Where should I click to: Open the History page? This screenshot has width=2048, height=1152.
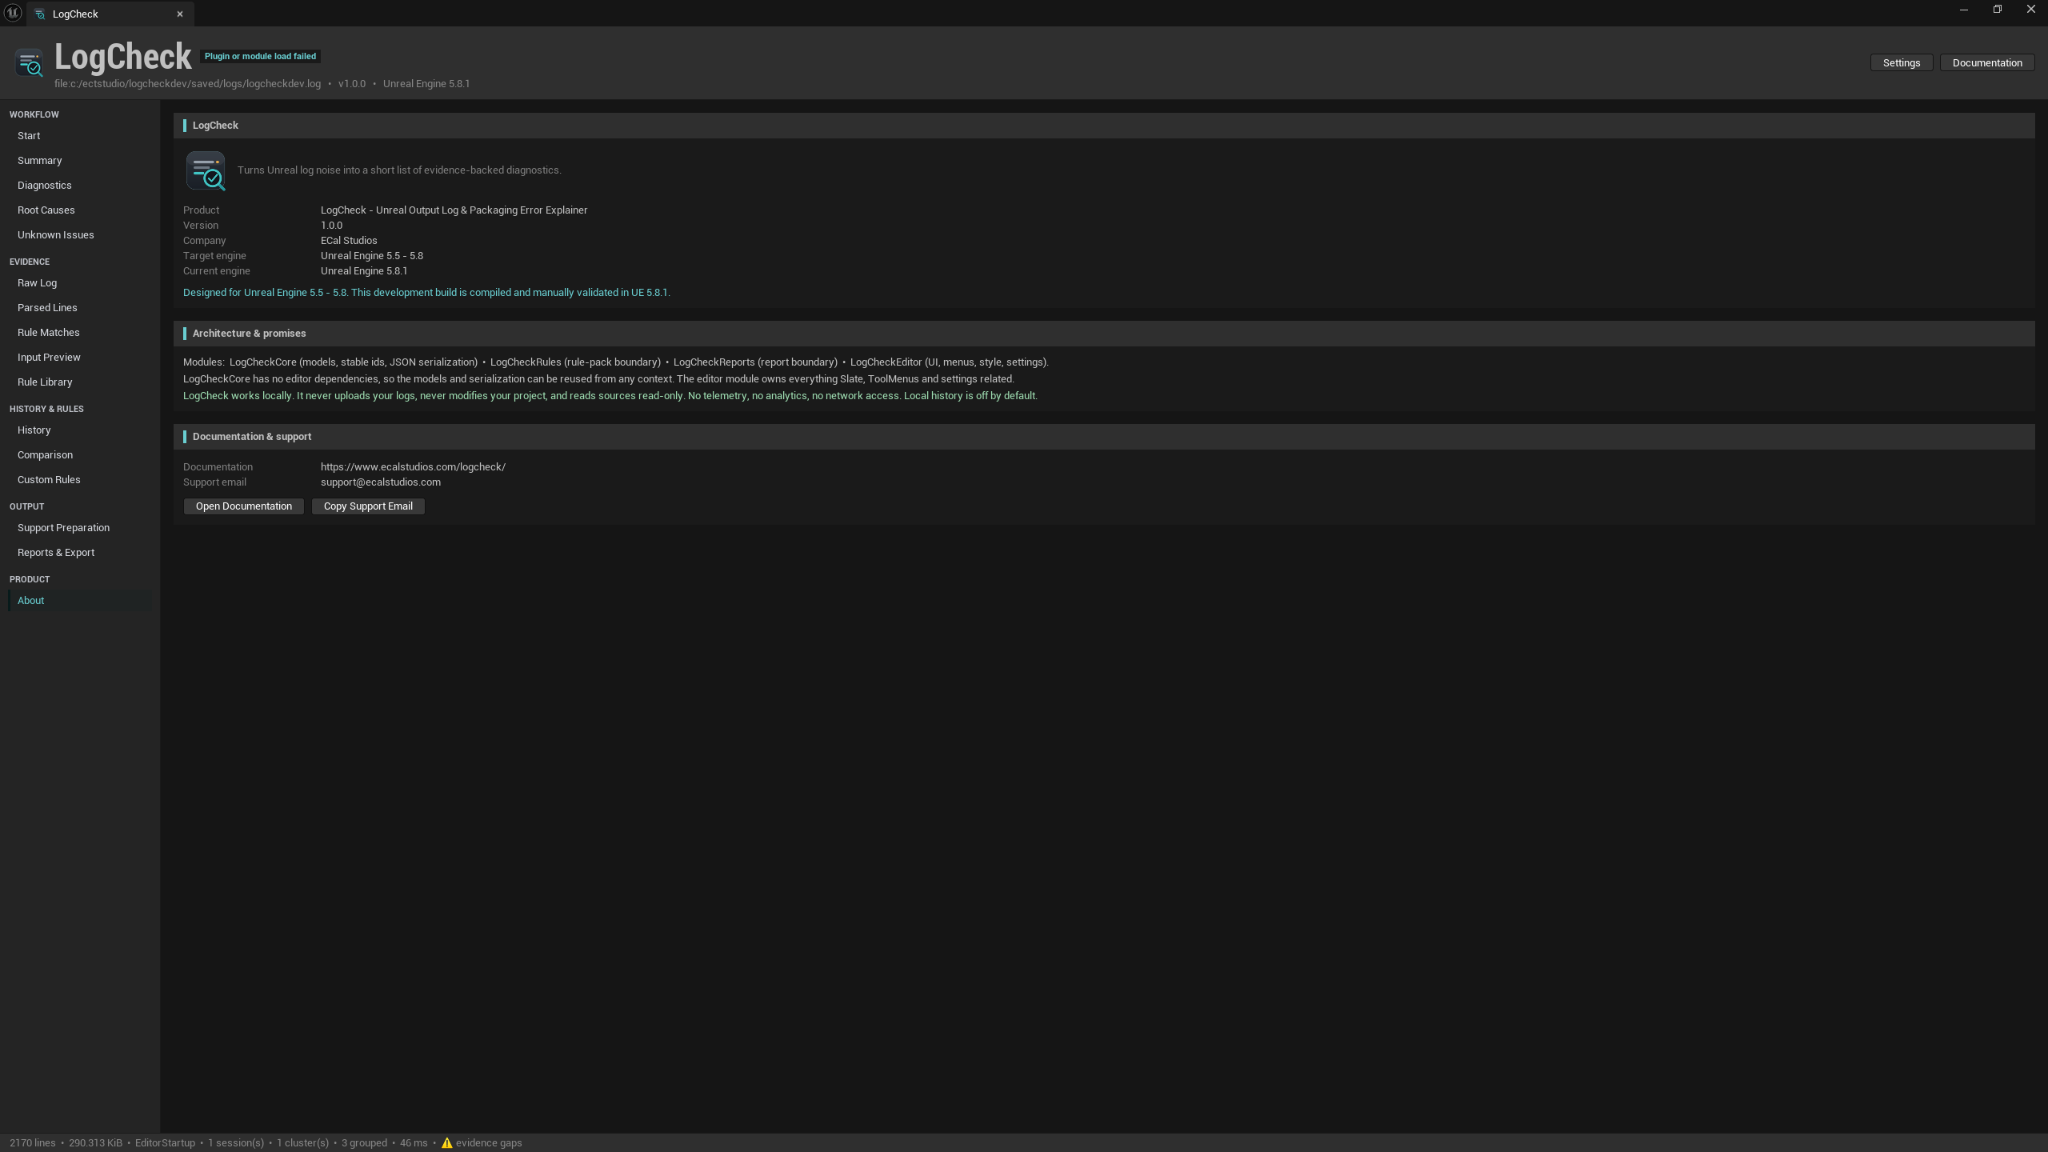(x=80, y=431)
